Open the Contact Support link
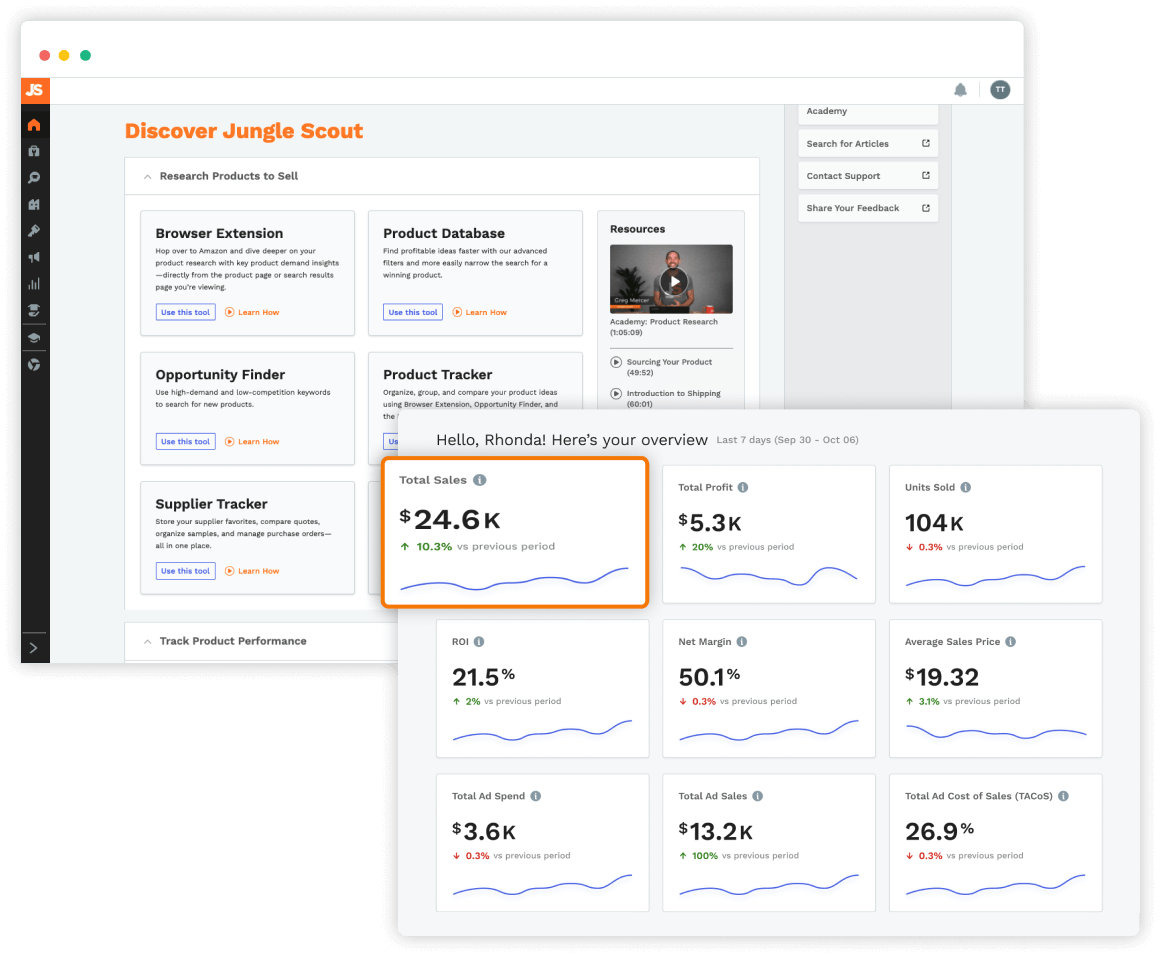This screenshot has width=1160, height=957. 867,176
